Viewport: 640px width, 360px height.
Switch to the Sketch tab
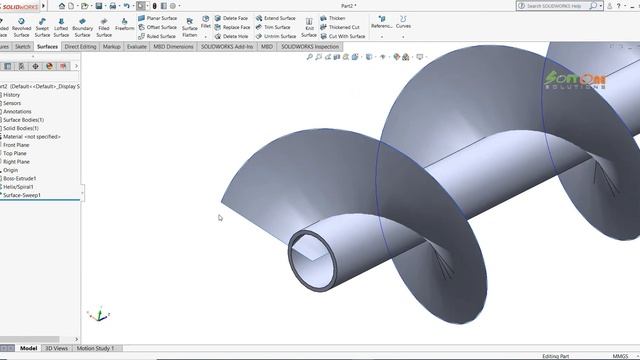pos(22,47)
